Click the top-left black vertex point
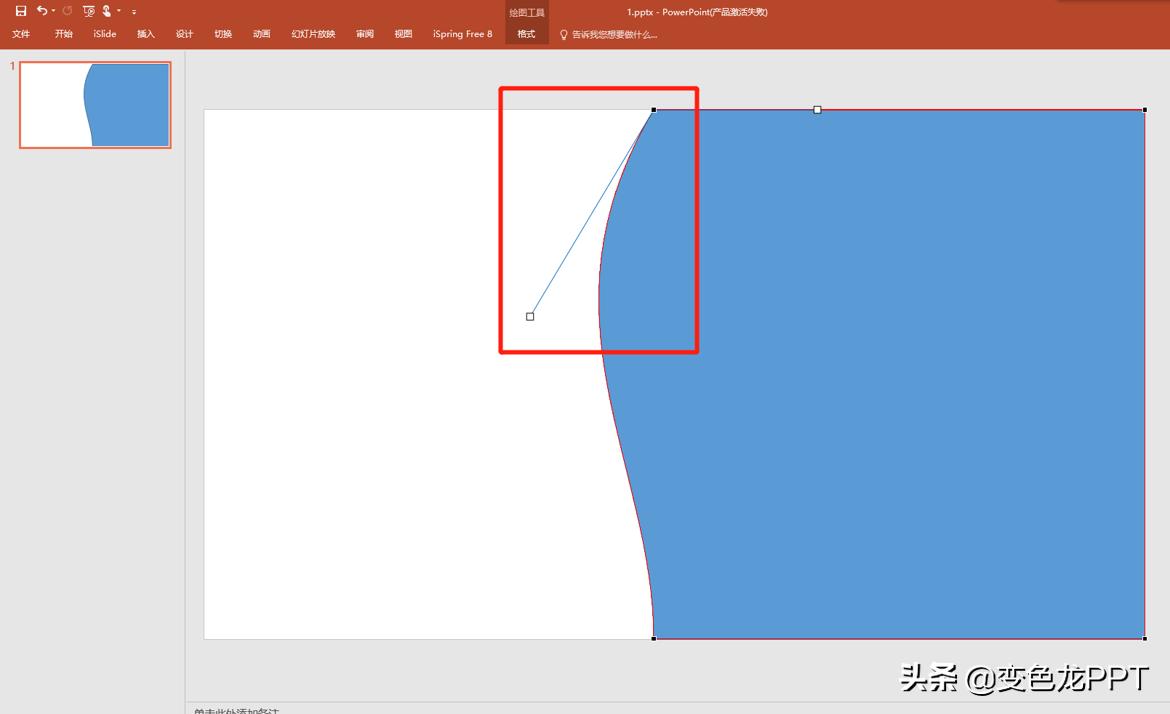Screen dimensions: 1170x714 [x=654, y=110]
